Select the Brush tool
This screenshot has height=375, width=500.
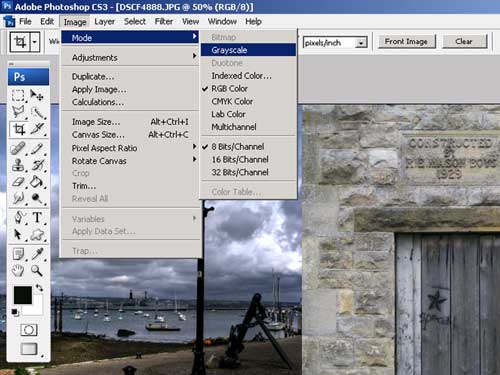[37, 148]
